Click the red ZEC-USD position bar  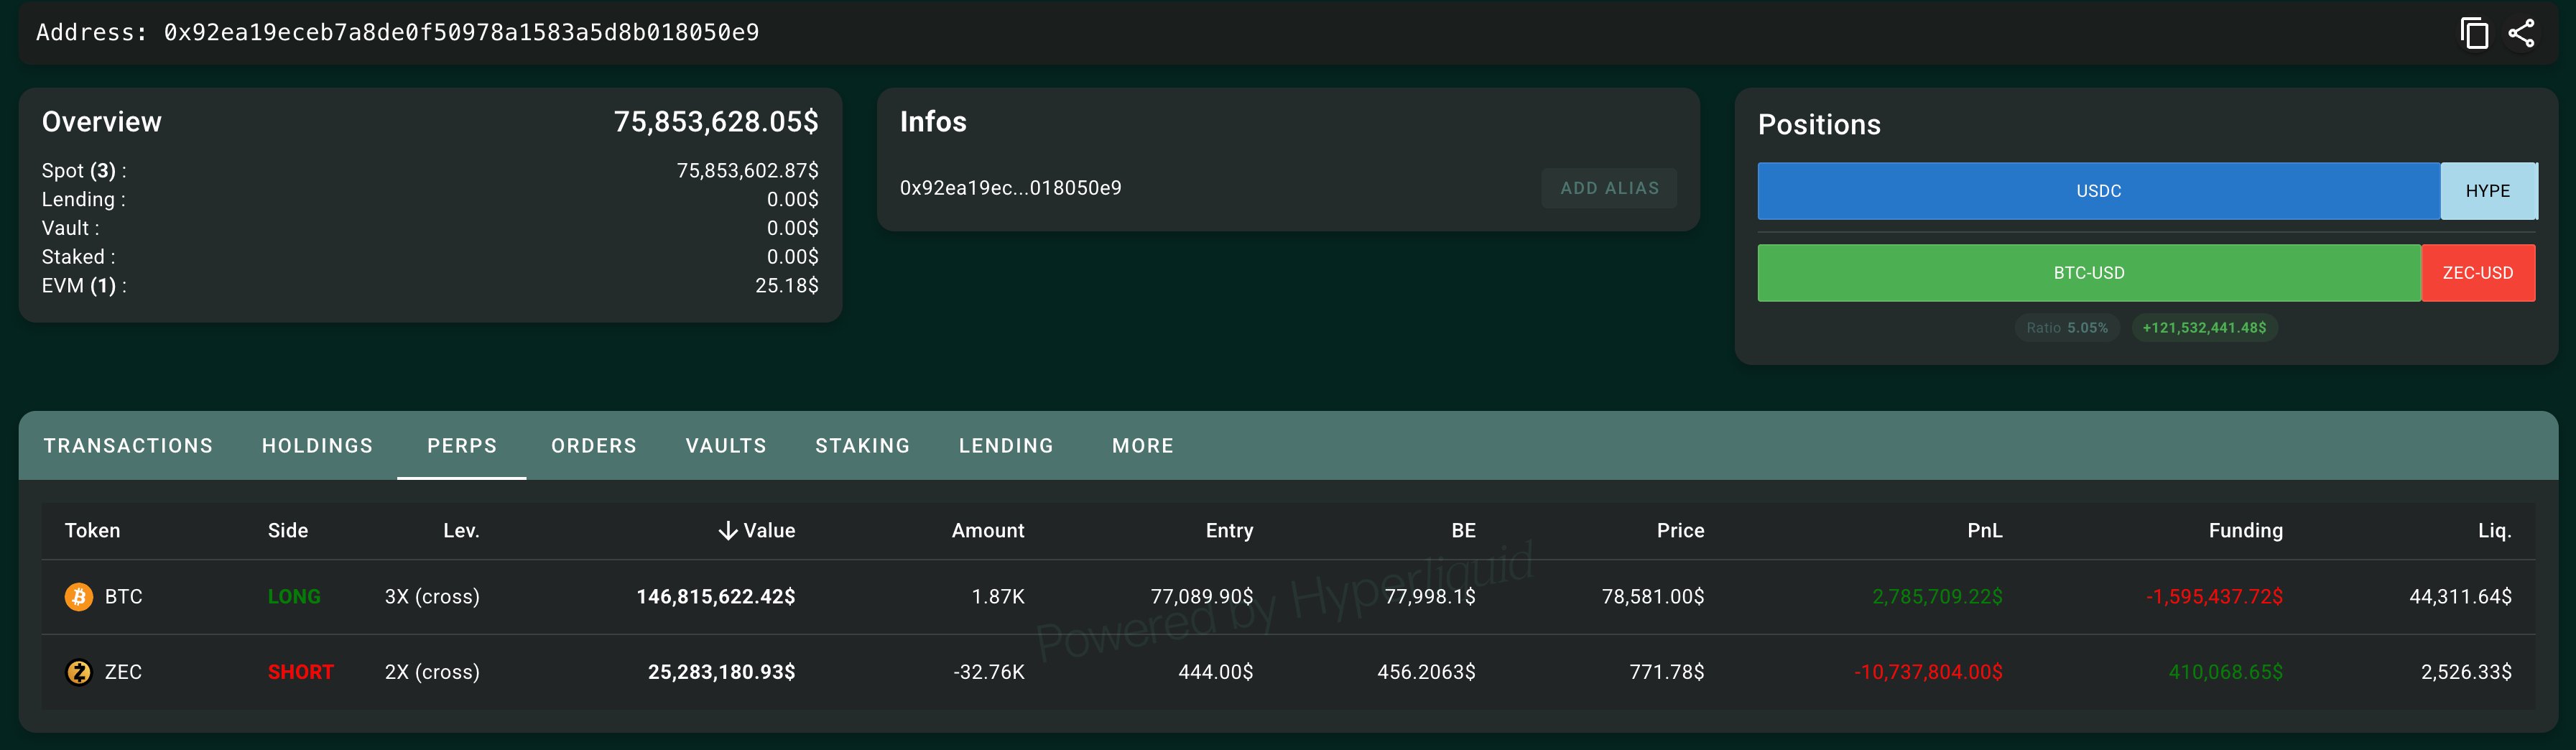(x=2477, y=273)
